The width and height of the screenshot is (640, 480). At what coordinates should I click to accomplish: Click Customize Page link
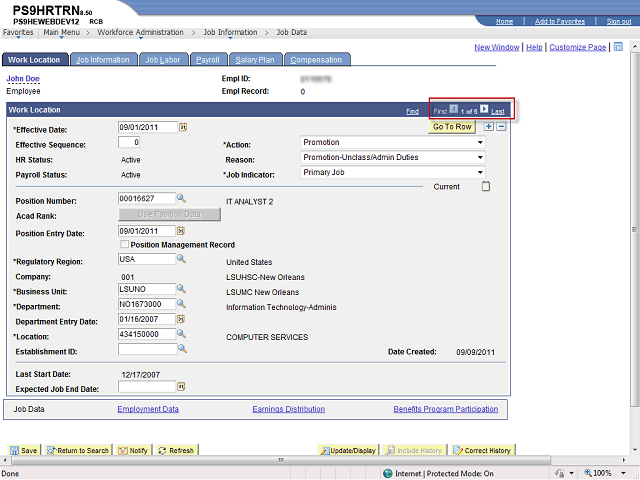click(578, 47)
